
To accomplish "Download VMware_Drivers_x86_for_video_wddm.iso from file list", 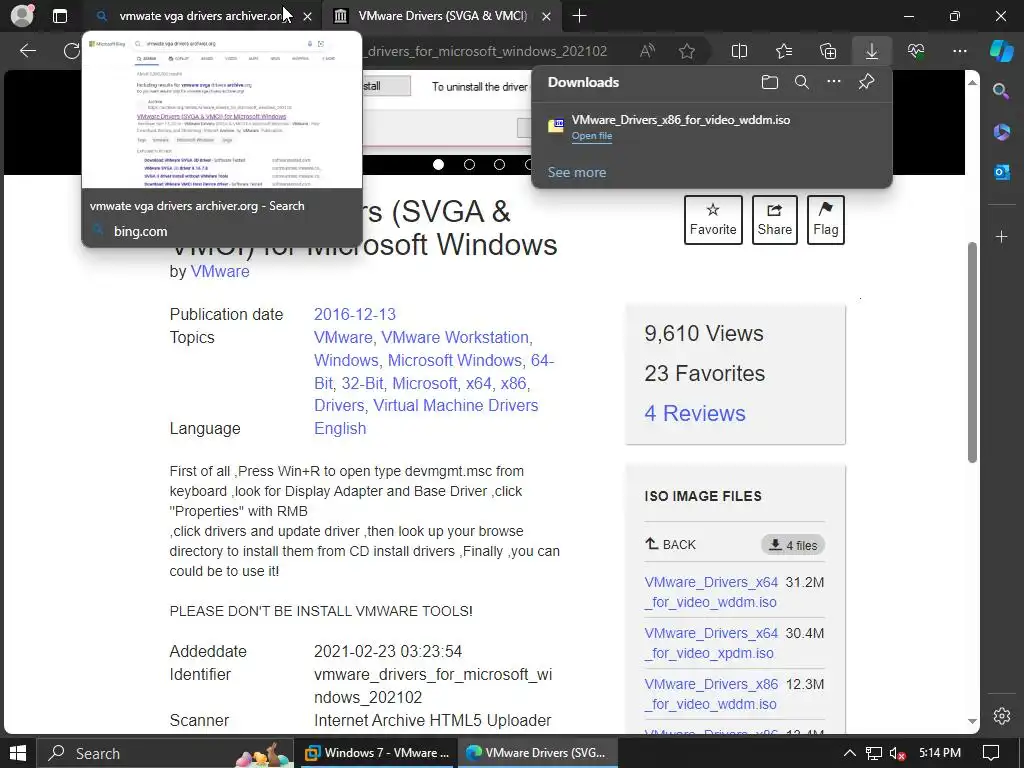I will [711, 694].
